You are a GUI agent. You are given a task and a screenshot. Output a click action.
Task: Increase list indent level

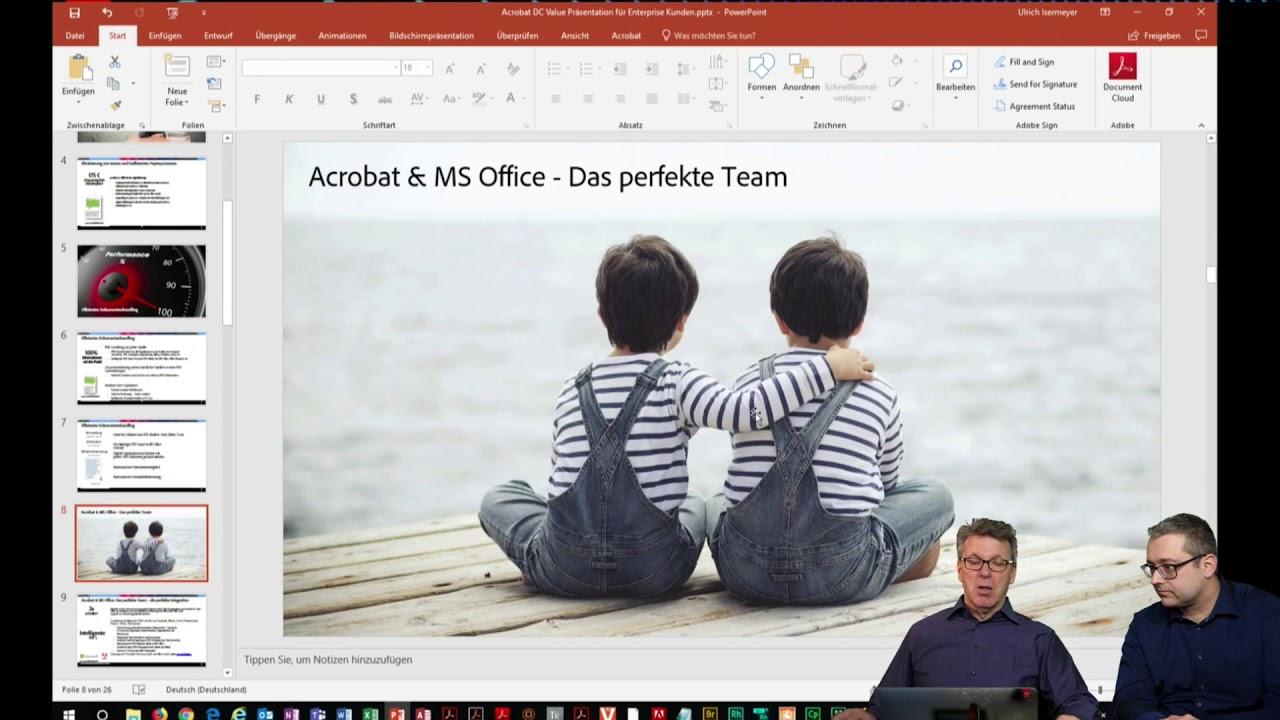pyautogui.click(x=652, y=68)
